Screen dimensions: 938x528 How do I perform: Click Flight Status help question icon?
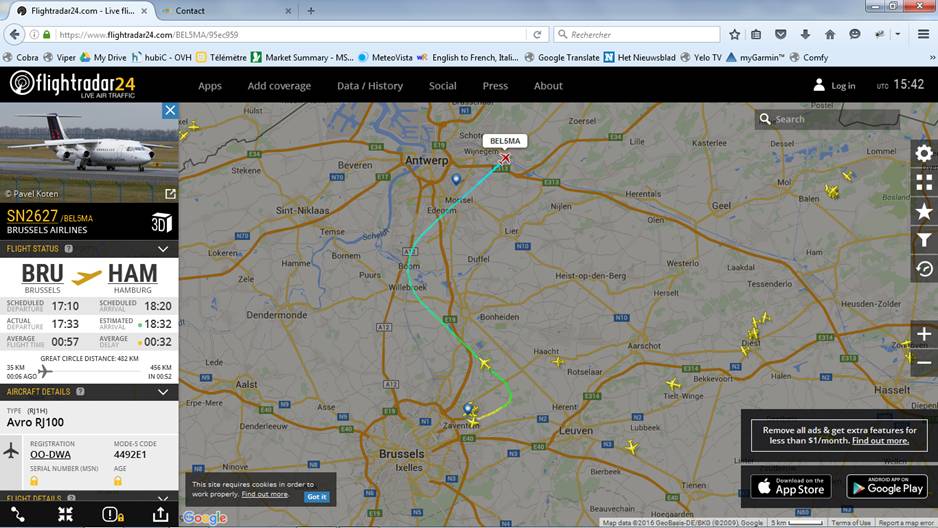coord(68,249)
